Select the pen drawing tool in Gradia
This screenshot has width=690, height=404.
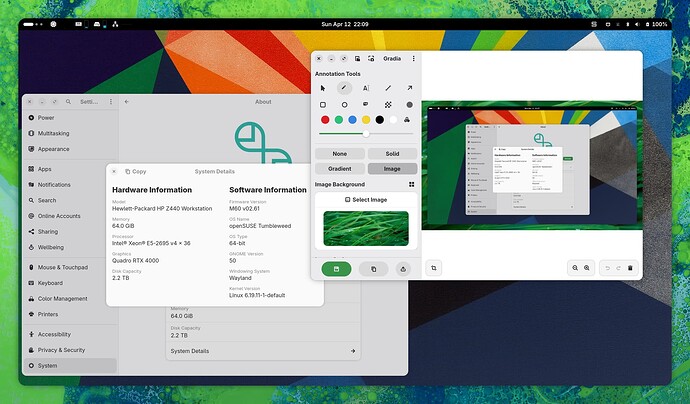coord(344,88)
